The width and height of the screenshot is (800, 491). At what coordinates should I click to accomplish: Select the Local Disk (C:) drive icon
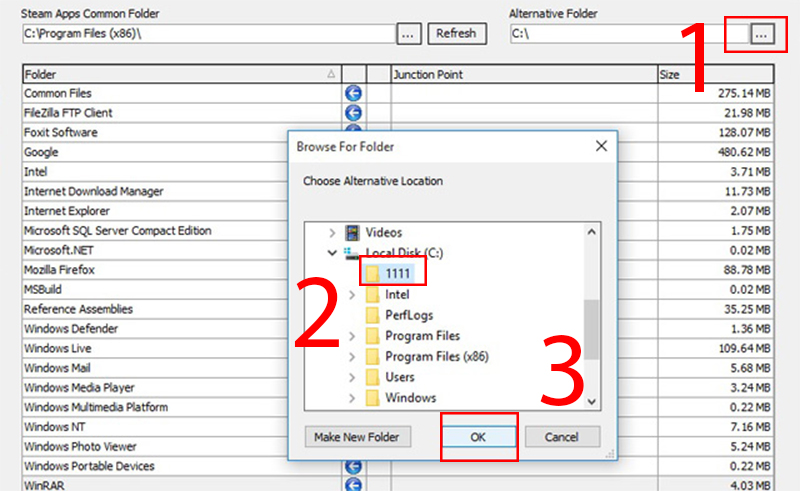[351, 253]
